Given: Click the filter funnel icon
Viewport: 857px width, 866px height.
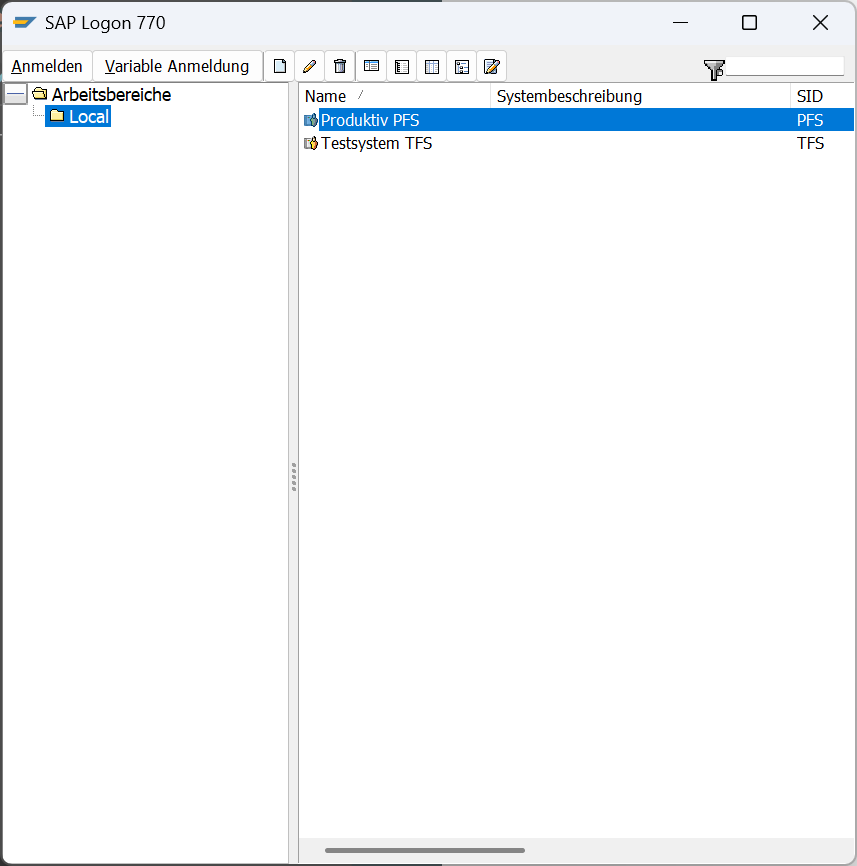Looking at the screenshot, I should (713, 69).
